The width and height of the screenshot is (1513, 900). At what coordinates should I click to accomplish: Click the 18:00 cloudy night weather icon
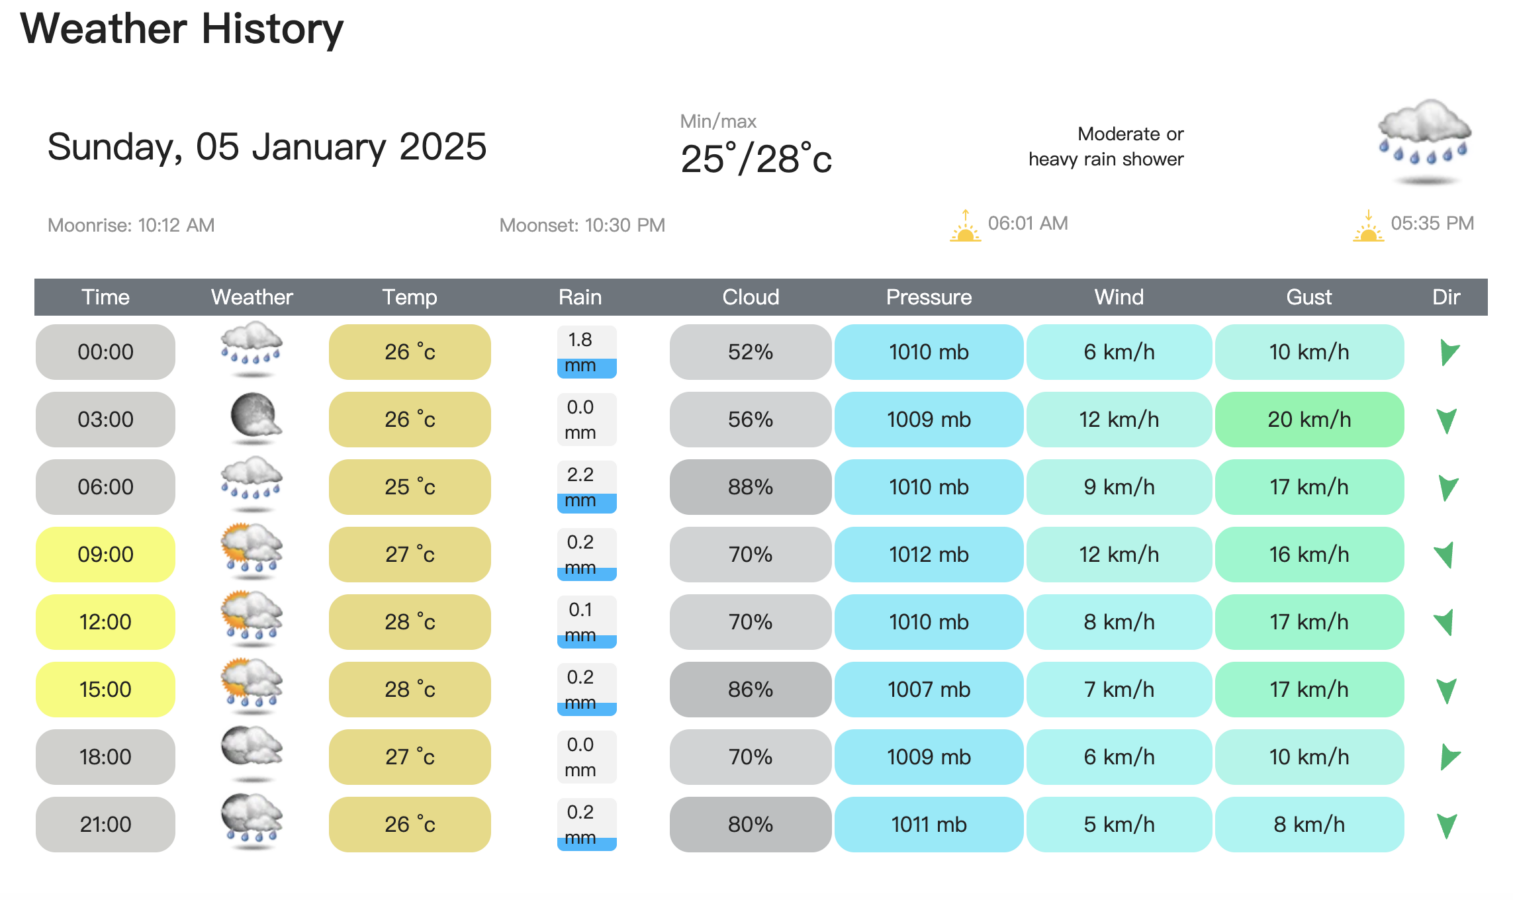point(252,754)
